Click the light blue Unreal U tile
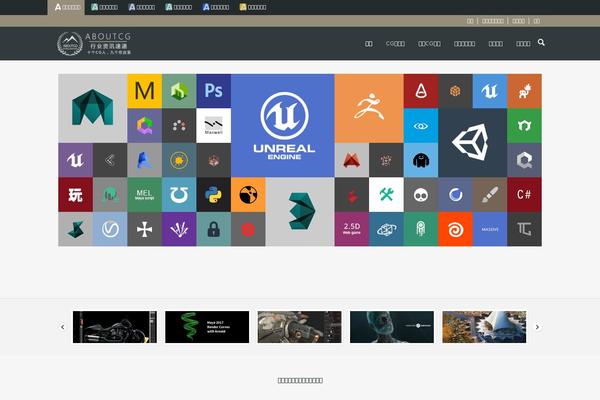Image resolution: width=600 pixels, height=400 pixels. (490, 91)
